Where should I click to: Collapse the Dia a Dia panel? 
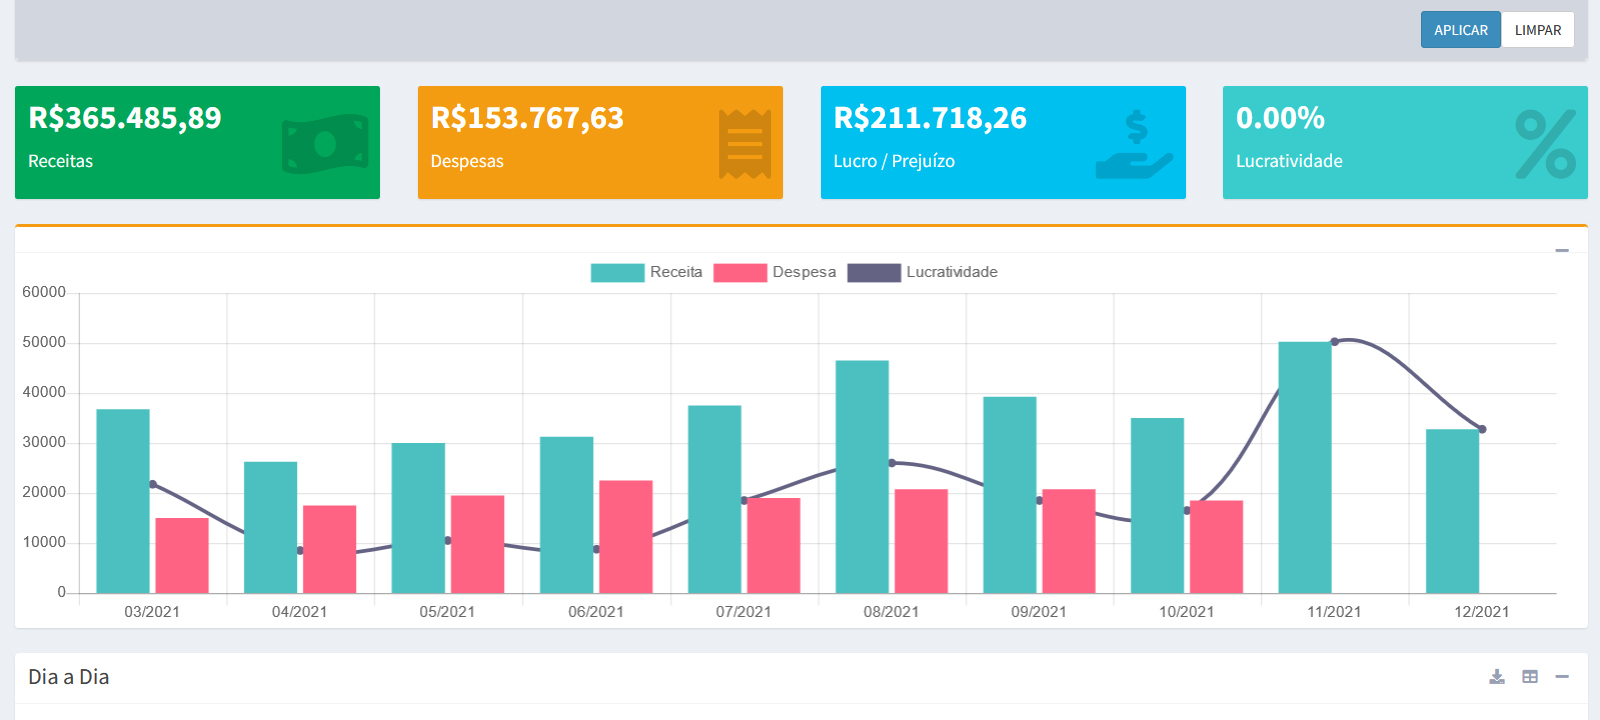[1562, 677]
